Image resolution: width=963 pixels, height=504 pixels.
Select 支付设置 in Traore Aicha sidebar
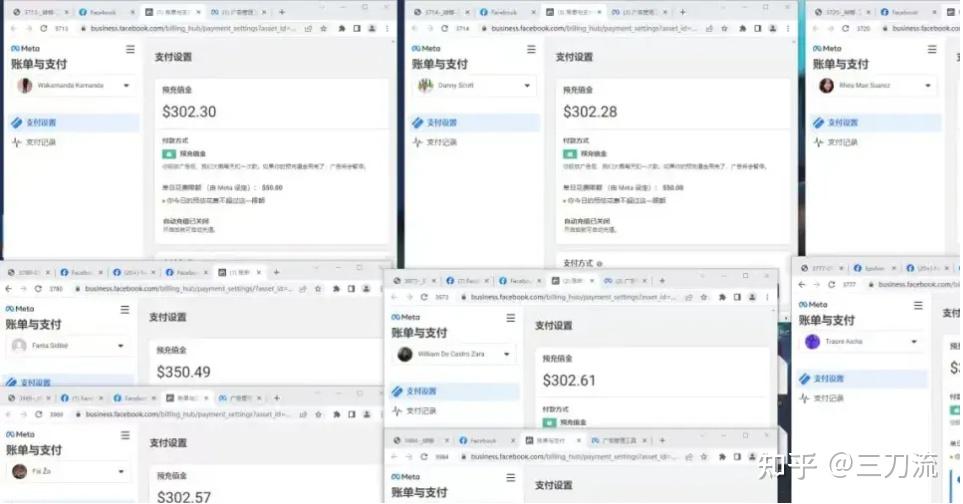point(861,379)
